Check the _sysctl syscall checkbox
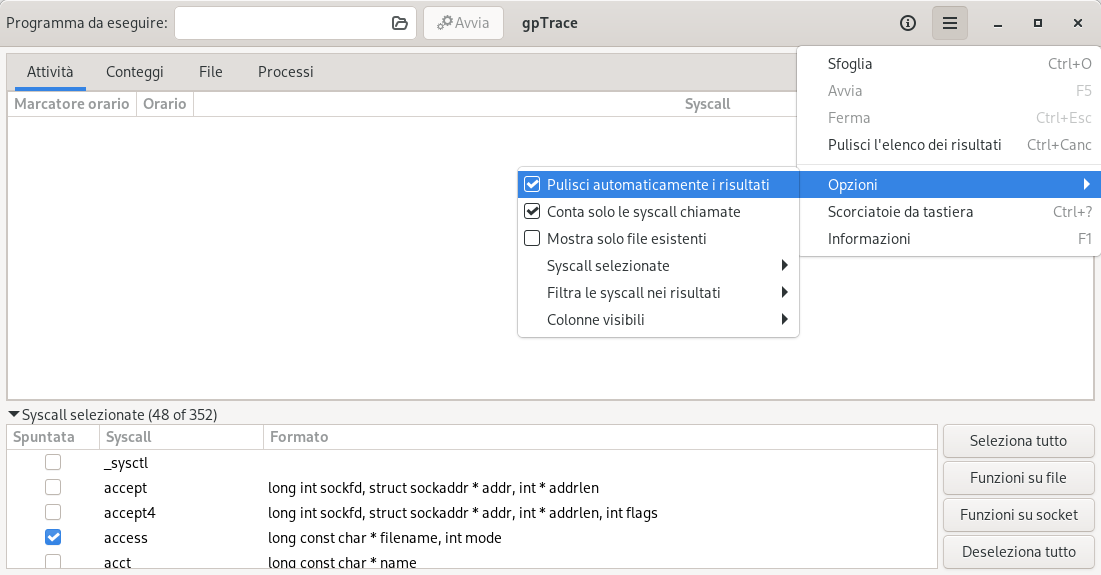The width and height of the screenshot is (1101, 575). pyautogui.click(x=53, y=462)
